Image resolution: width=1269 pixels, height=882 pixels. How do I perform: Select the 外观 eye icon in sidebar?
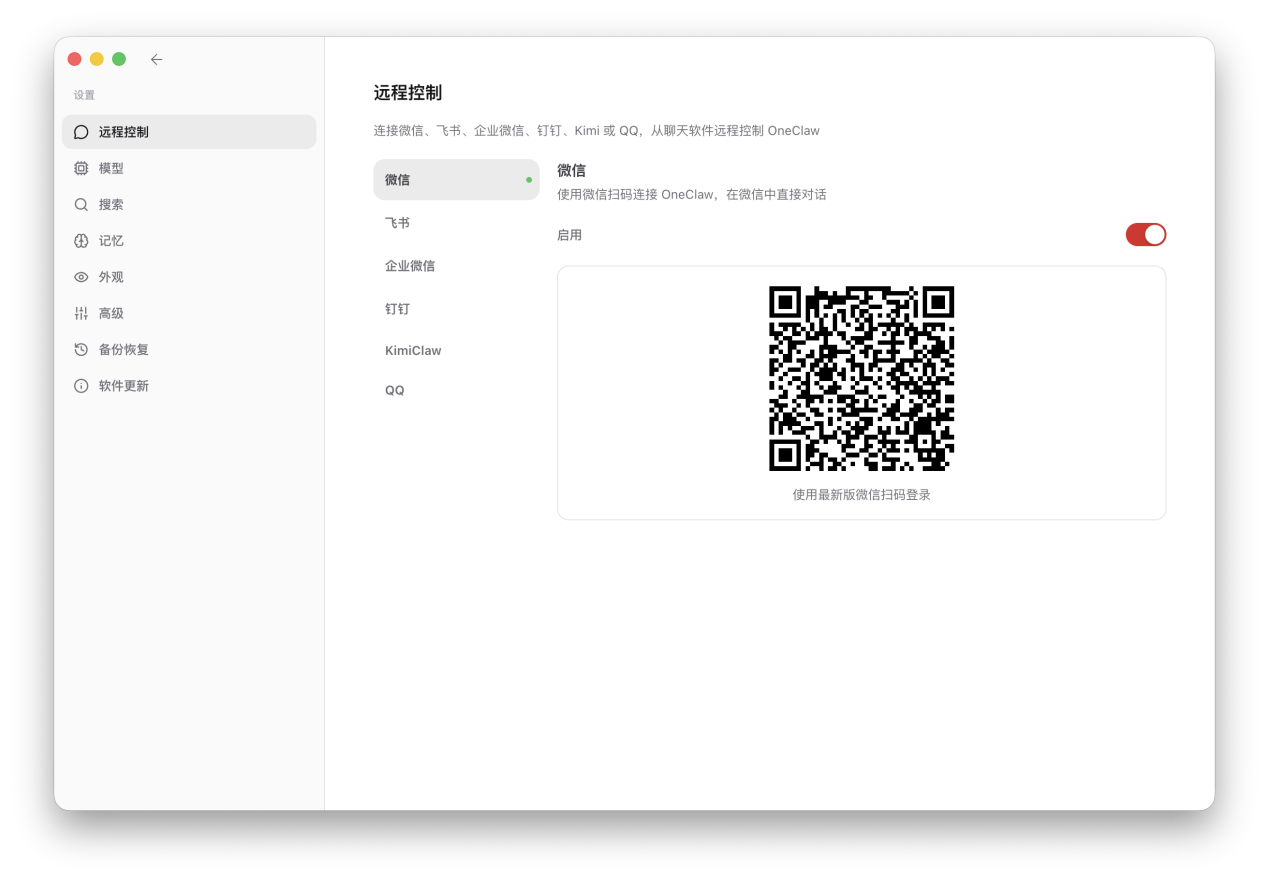(x=81, y=277)
